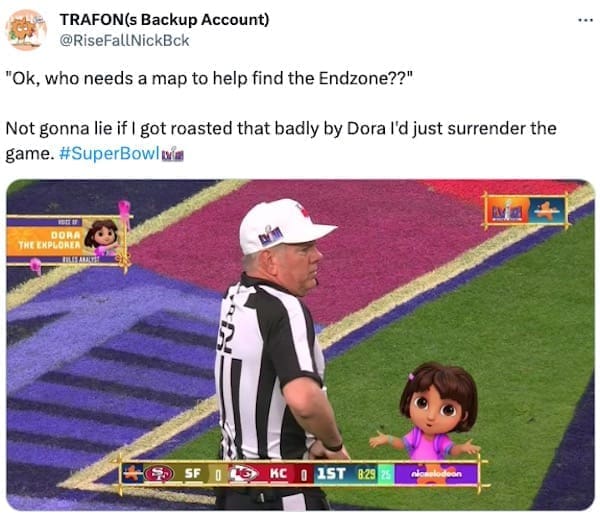Image resolution: width=600 pixels, height=515 pixels.
Task: Click the Nickelodeon logo on the scorebug
Action: pyautogui.click(x=437, y=474)
